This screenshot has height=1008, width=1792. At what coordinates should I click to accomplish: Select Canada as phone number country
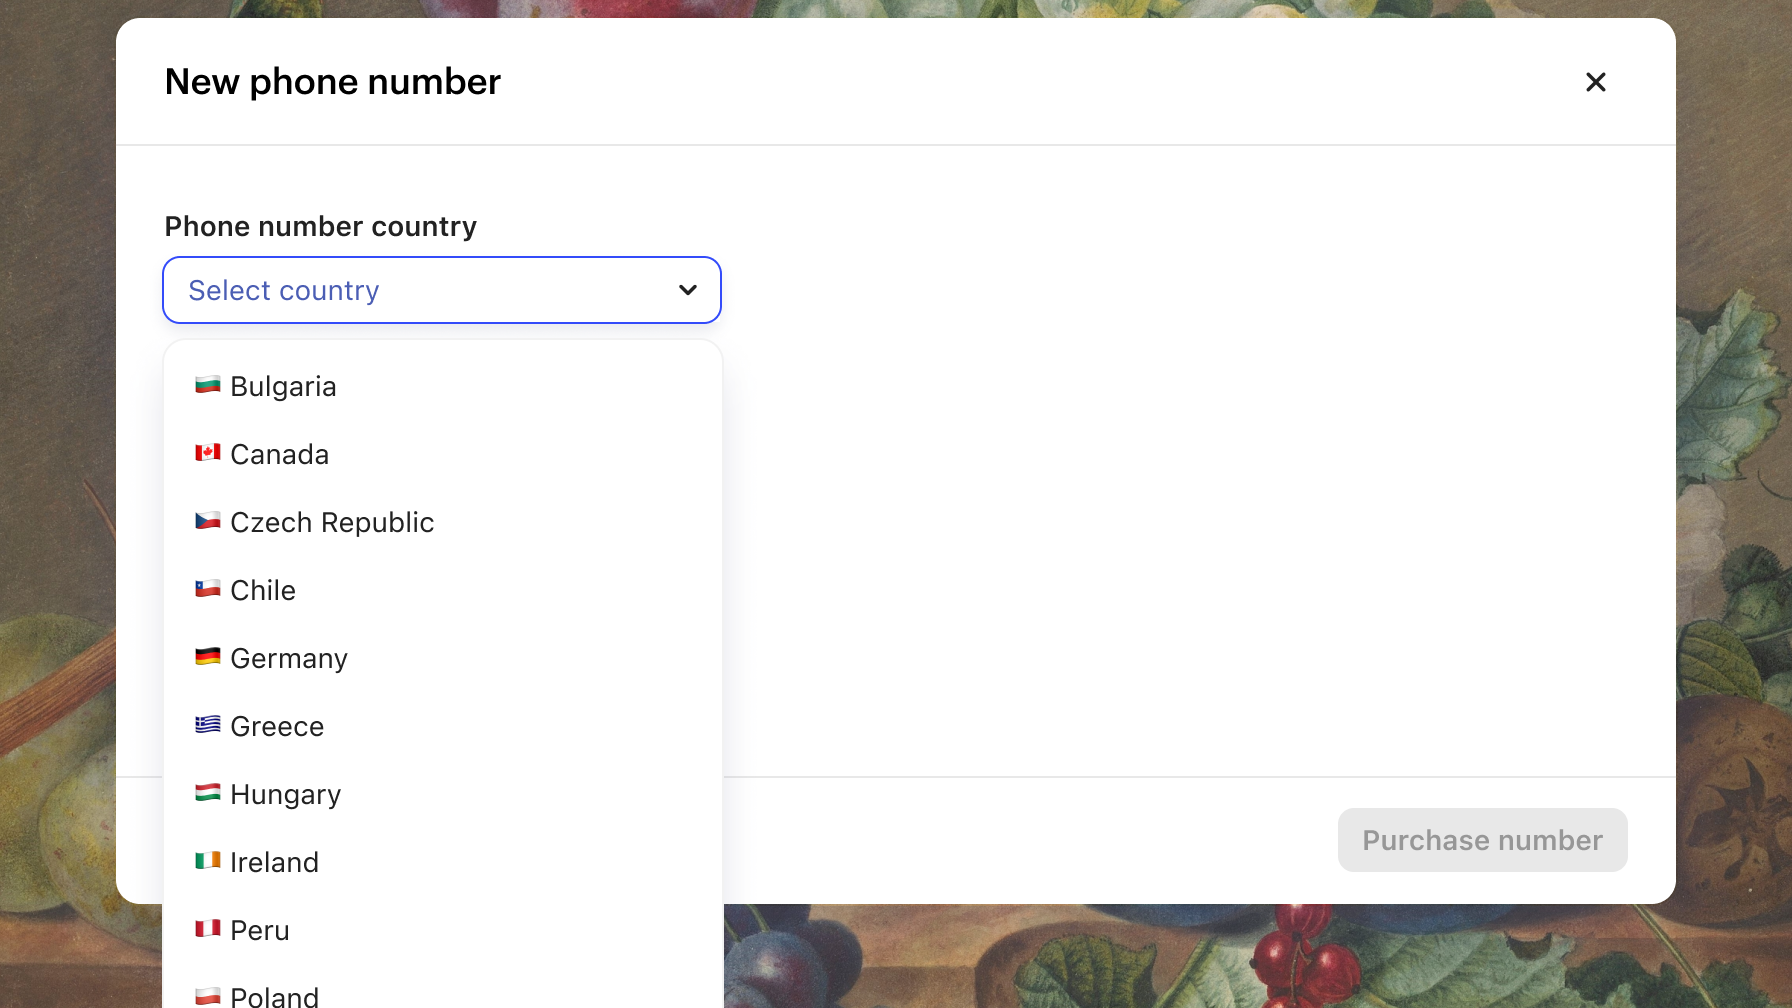(279, 455)
